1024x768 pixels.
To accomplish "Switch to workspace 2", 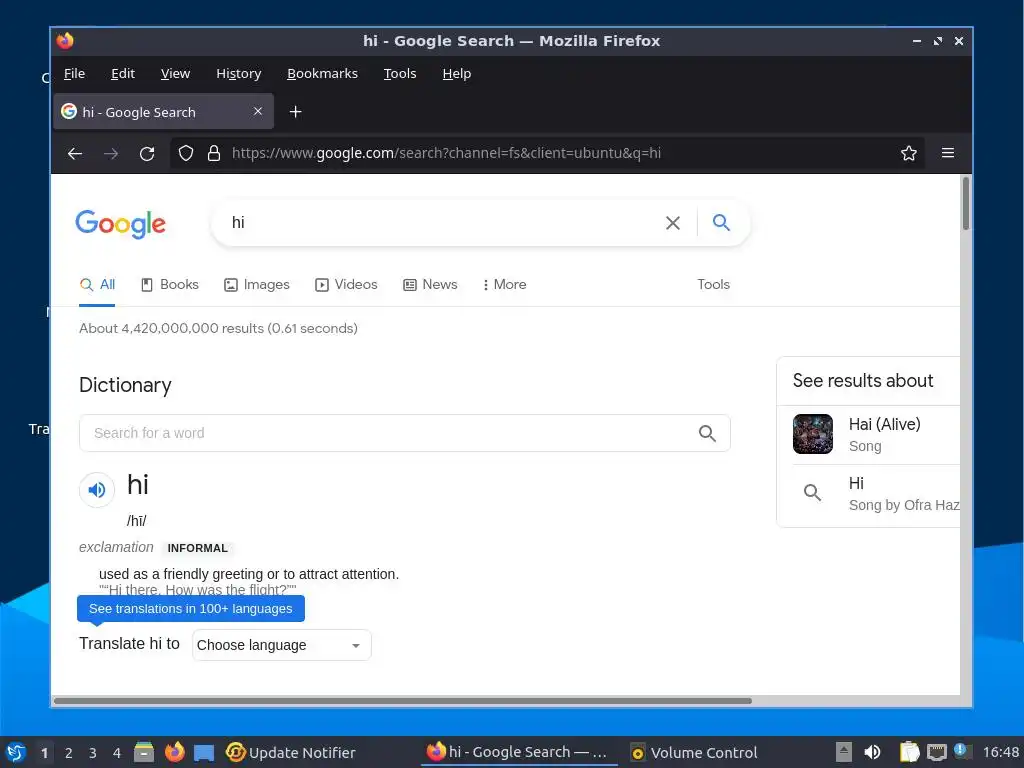I will (x=69, y=753).
